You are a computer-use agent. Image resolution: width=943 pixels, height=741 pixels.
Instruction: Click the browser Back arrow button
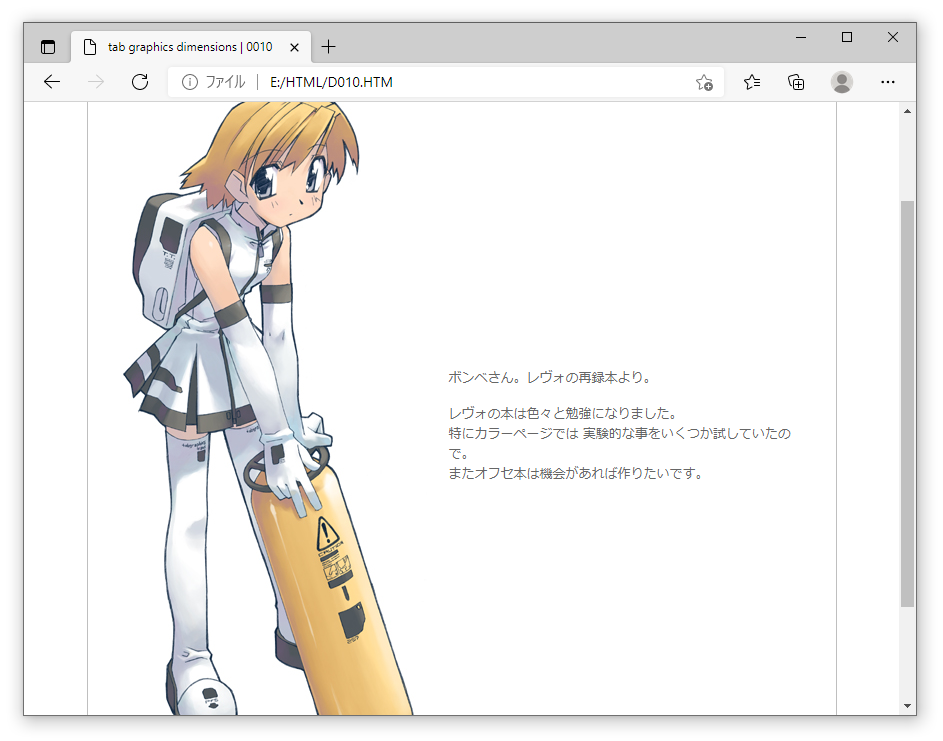(x=52, y=82)
